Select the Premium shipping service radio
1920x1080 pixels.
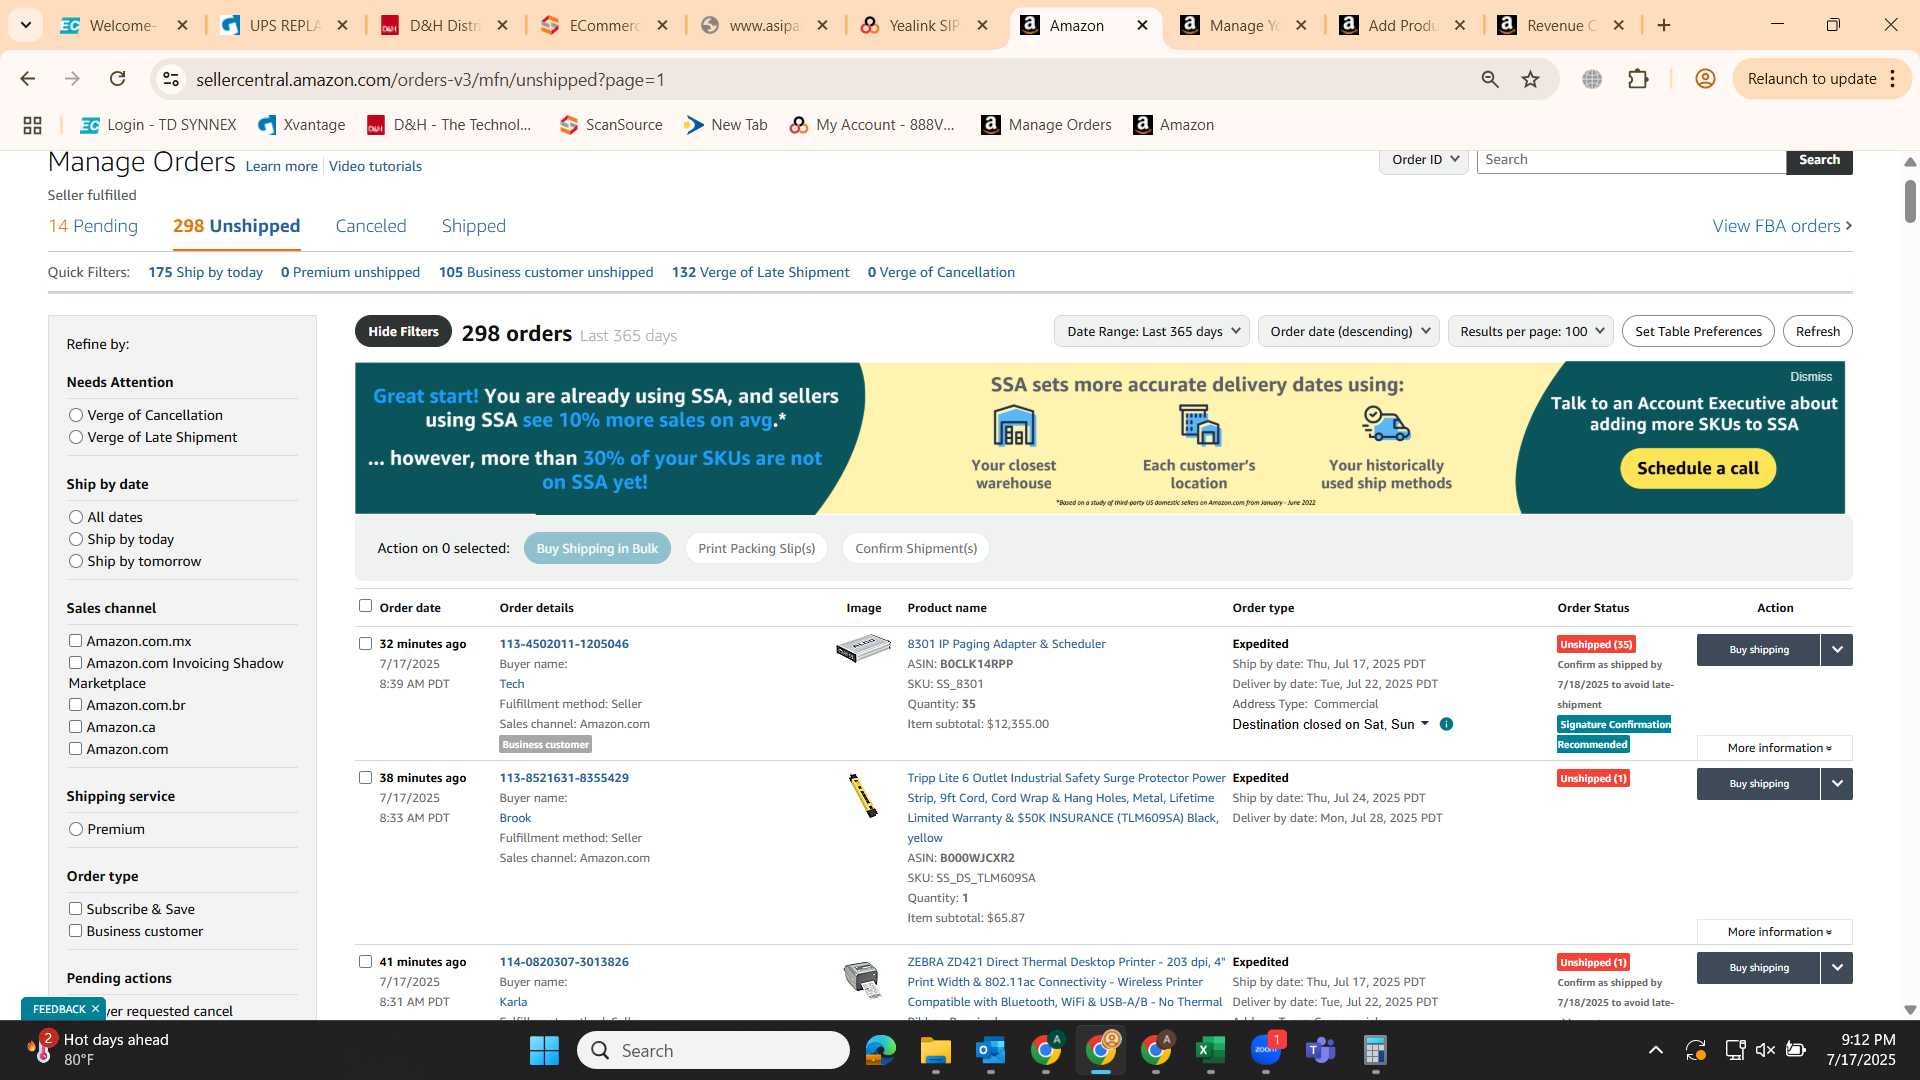pos(76,829)
